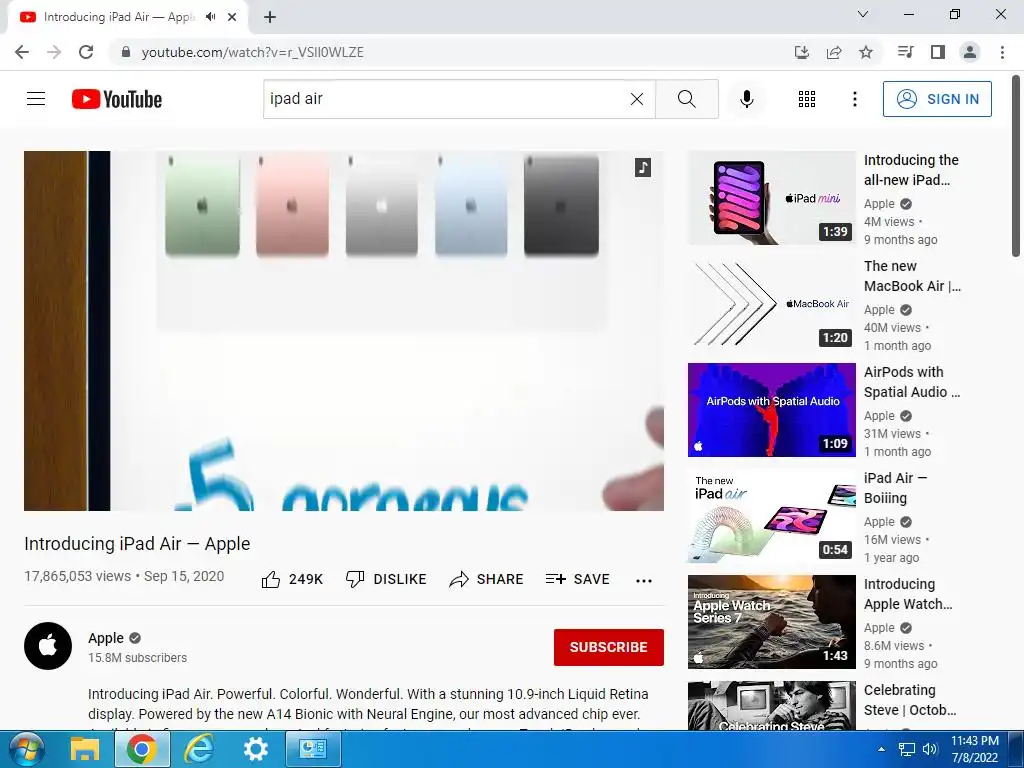This screenshot has width=1024, height=768.
Task: Close the Introducing iPad Air tab
Action: point(232,17)
